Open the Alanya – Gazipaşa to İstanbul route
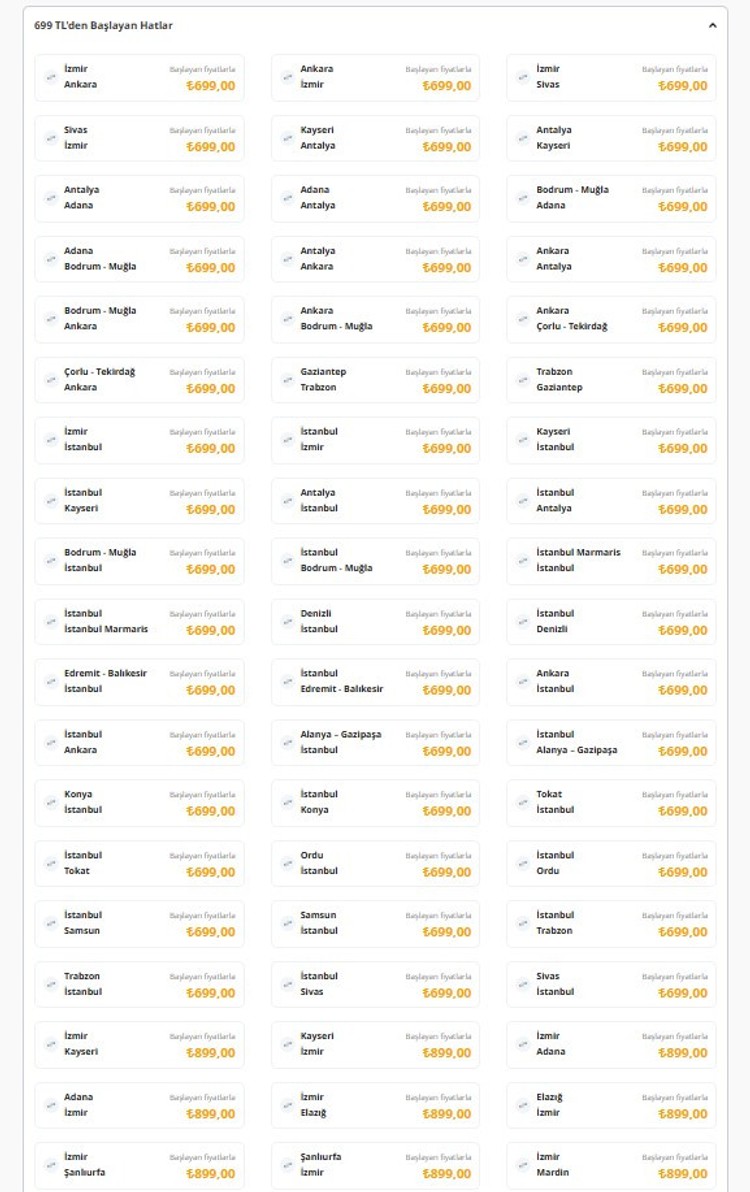This screenshot has height=1192, width=750. point(375,742)
